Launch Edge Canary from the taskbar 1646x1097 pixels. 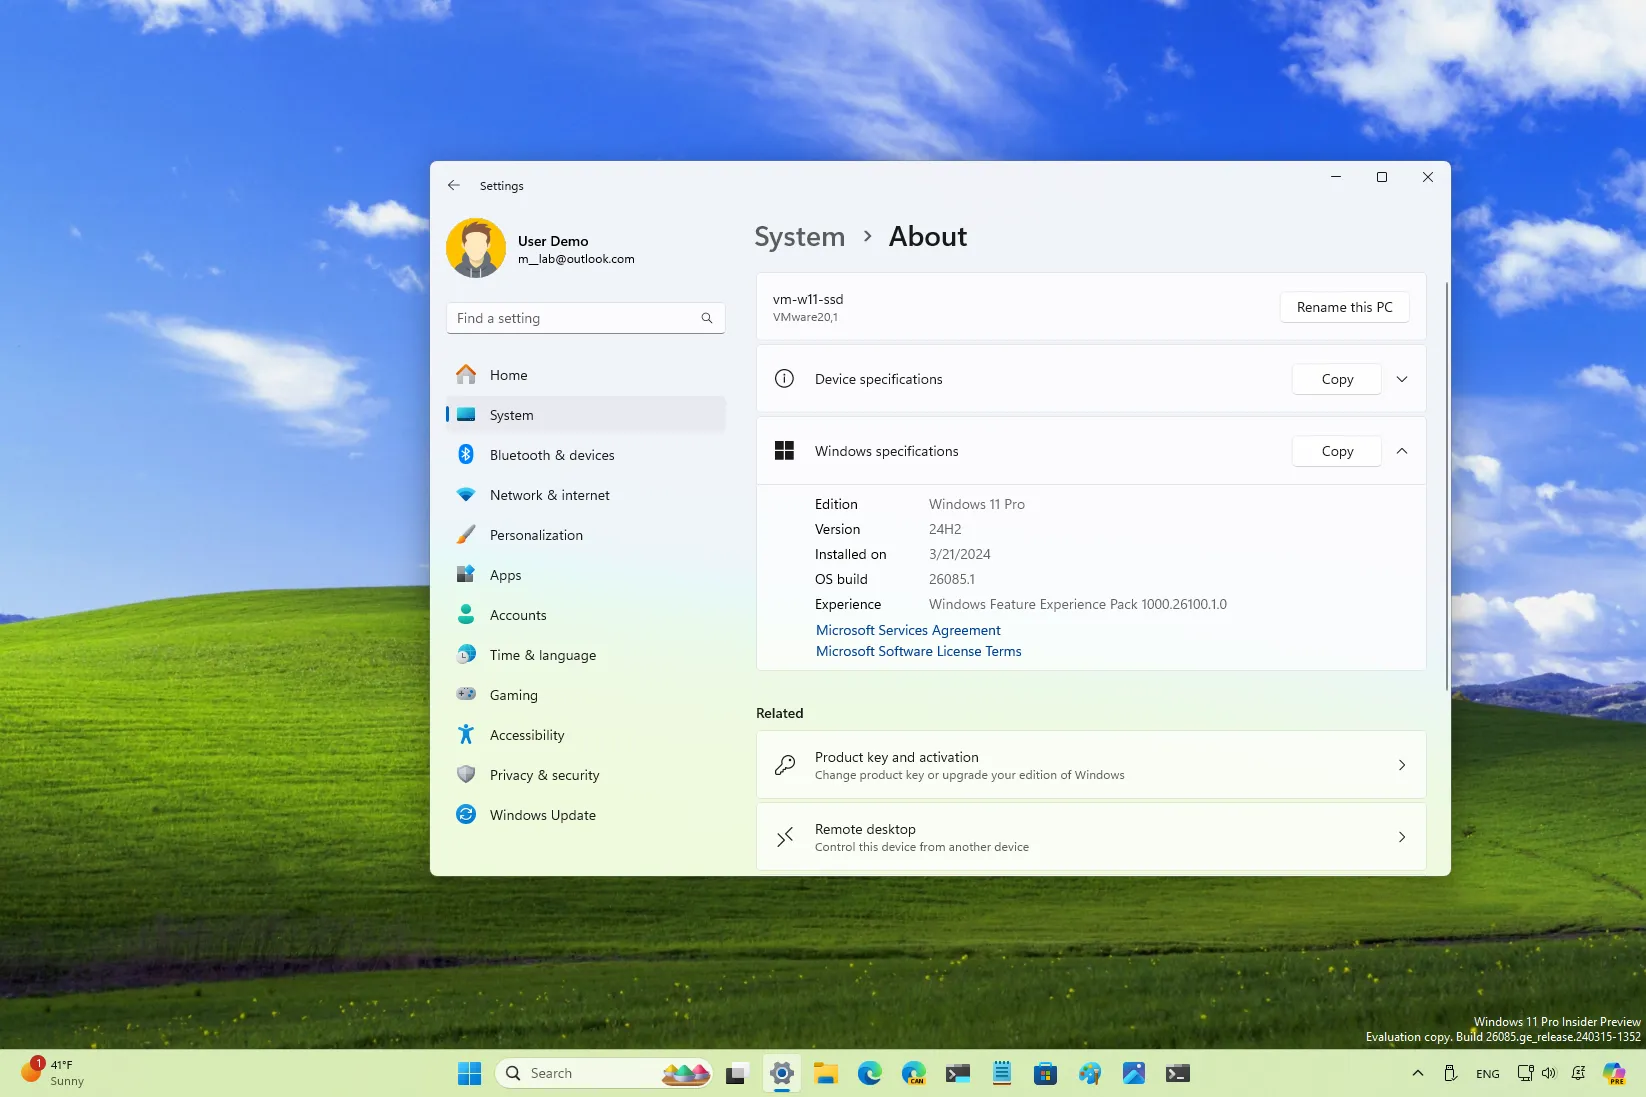pyautogui.click(x=913, y=1073)
